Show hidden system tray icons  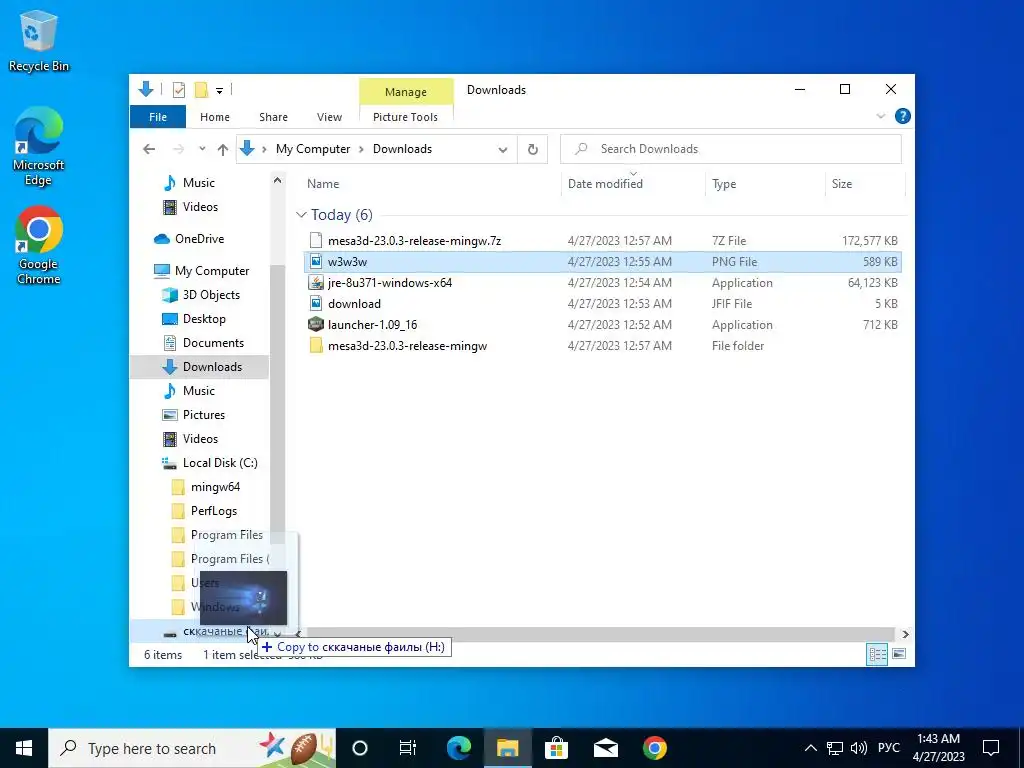pos(810,748)
